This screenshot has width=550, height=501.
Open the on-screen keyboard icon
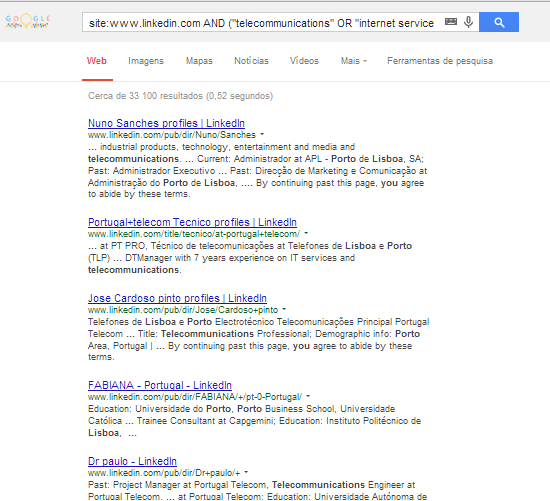(x=451, y=22)
